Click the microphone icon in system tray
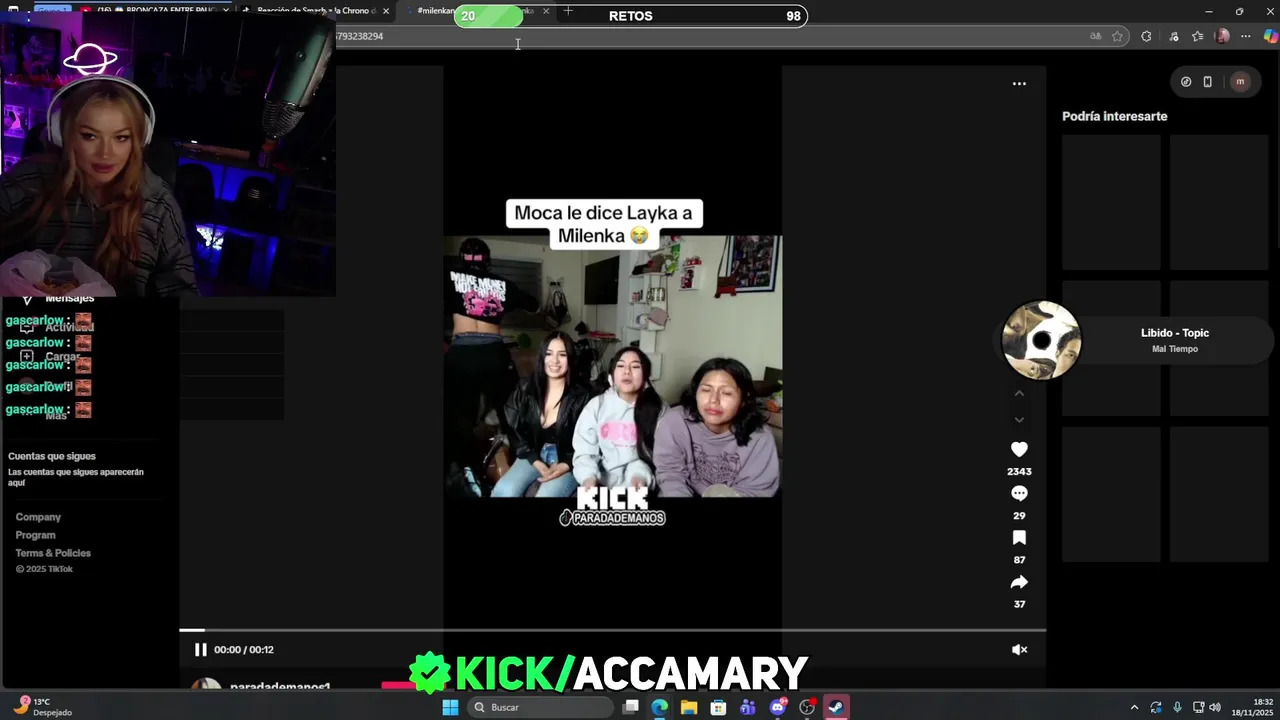The image size is (1280, 720). click(x=1177, y=707)
